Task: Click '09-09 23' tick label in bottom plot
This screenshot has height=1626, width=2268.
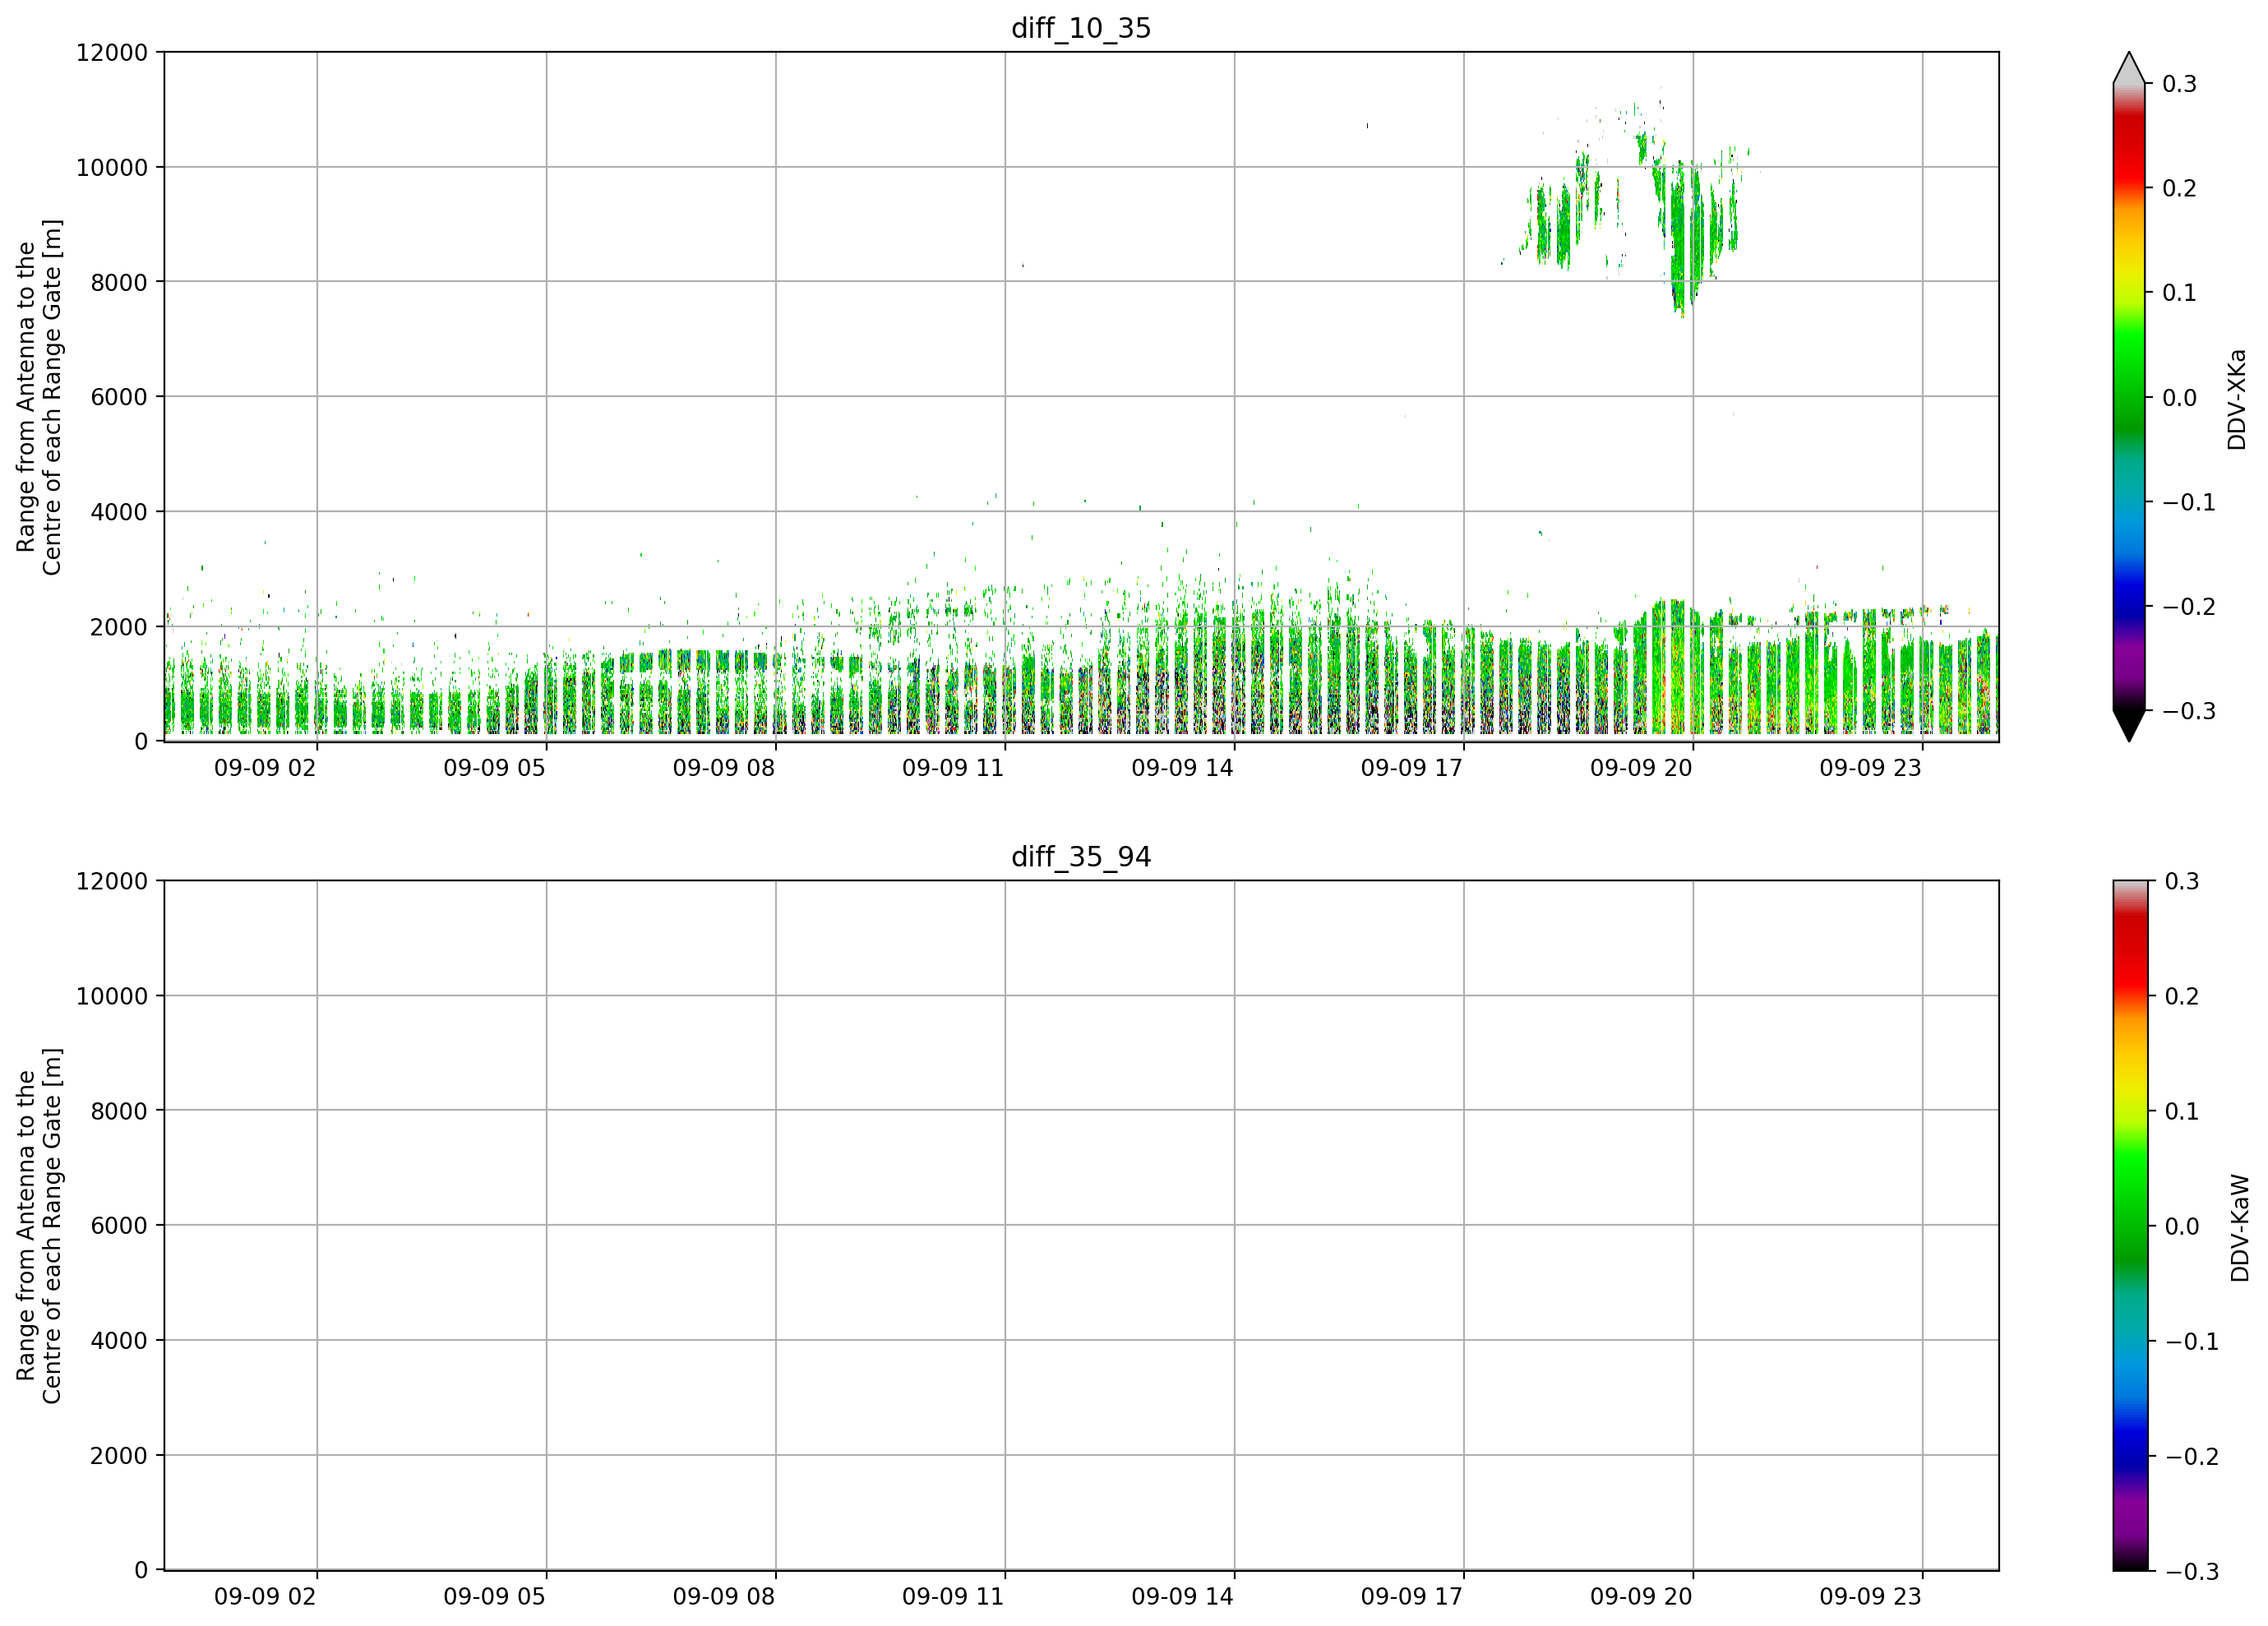Action: (1870, 1597)
